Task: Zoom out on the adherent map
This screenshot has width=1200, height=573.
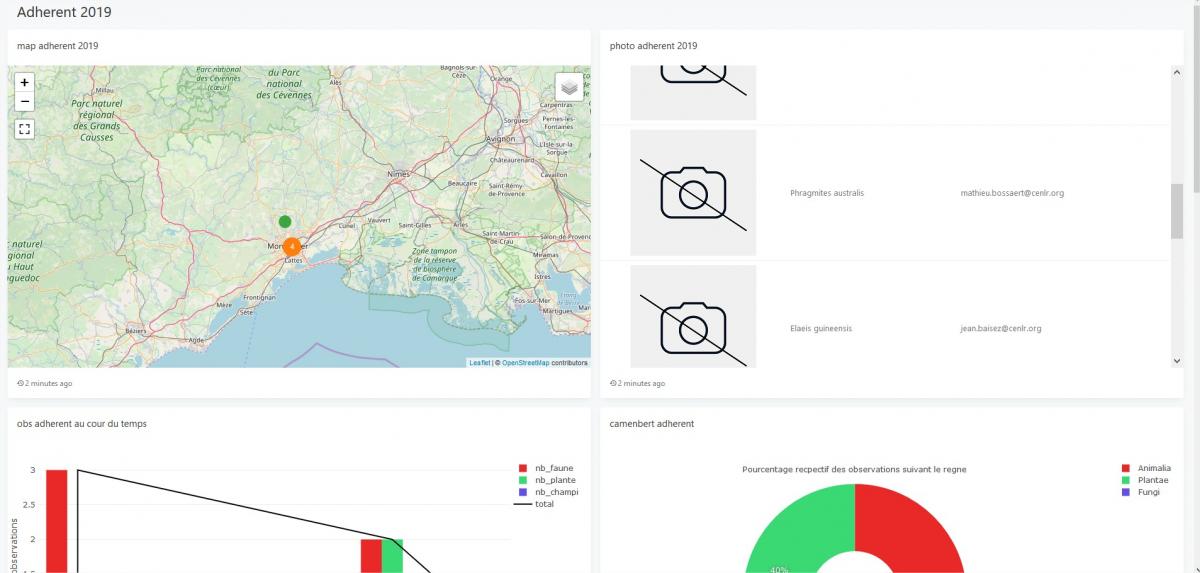Action: pos(25,102)
